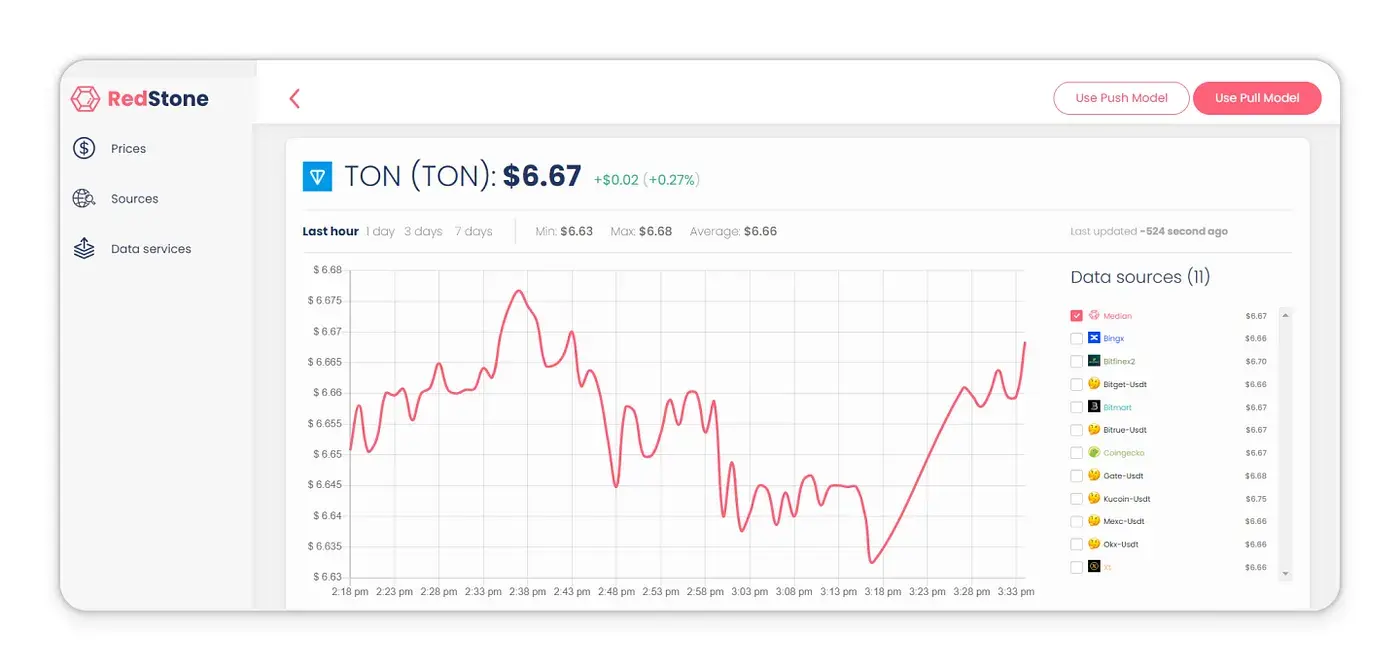Uncheck the Median data source
Image resolution: width=1400 pixels, height=671 pixels.
[x=1077, y=315]
